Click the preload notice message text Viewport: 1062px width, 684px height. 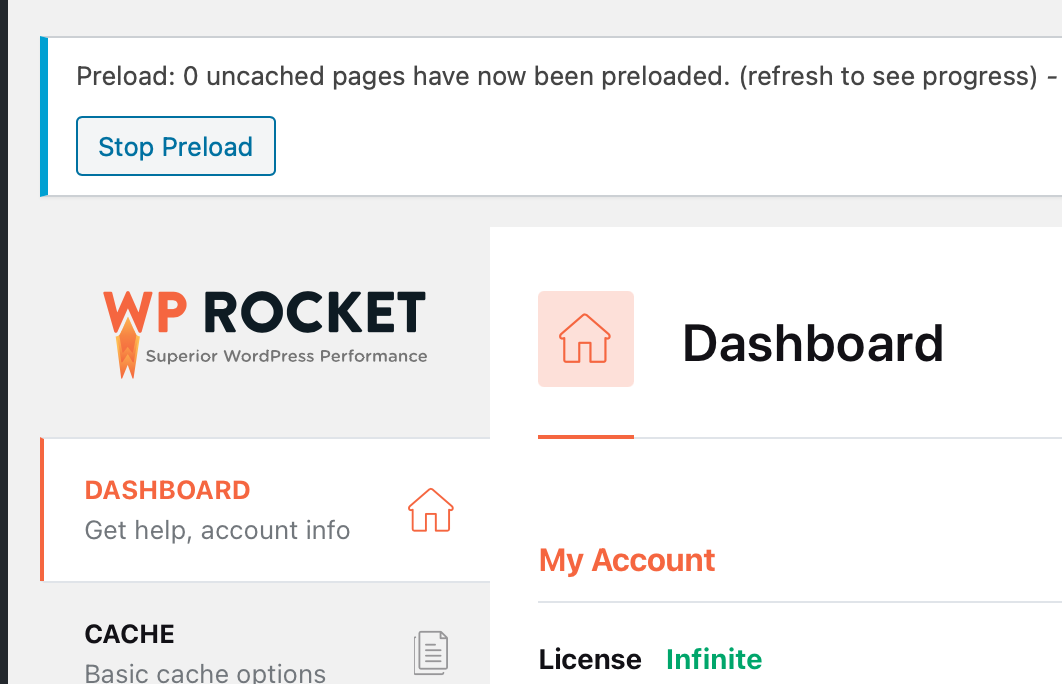tap(400, 77)
